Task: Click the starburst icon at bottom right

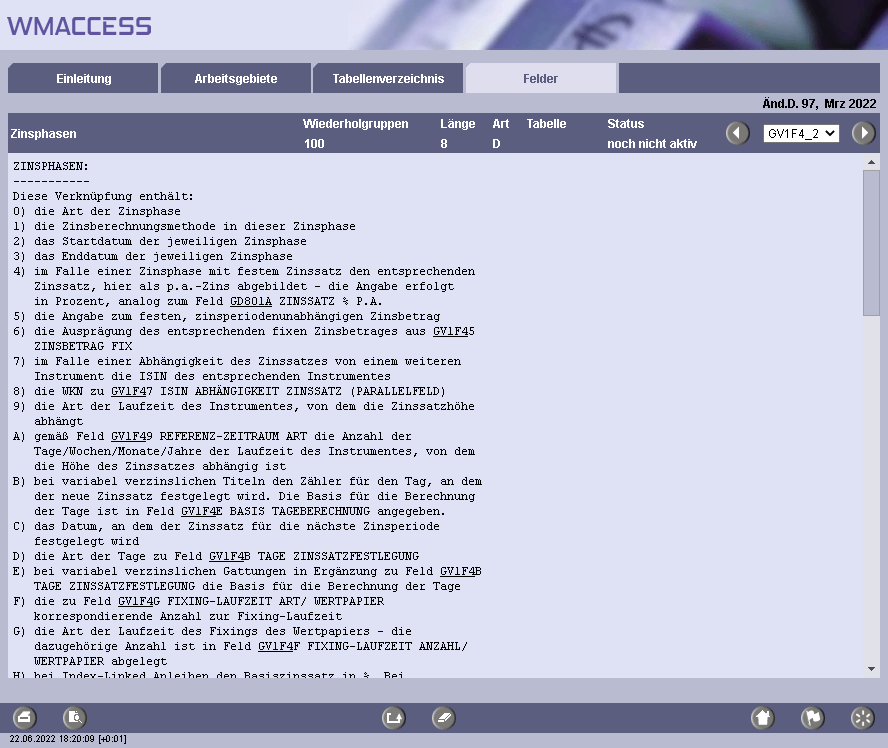Action: 862,717
